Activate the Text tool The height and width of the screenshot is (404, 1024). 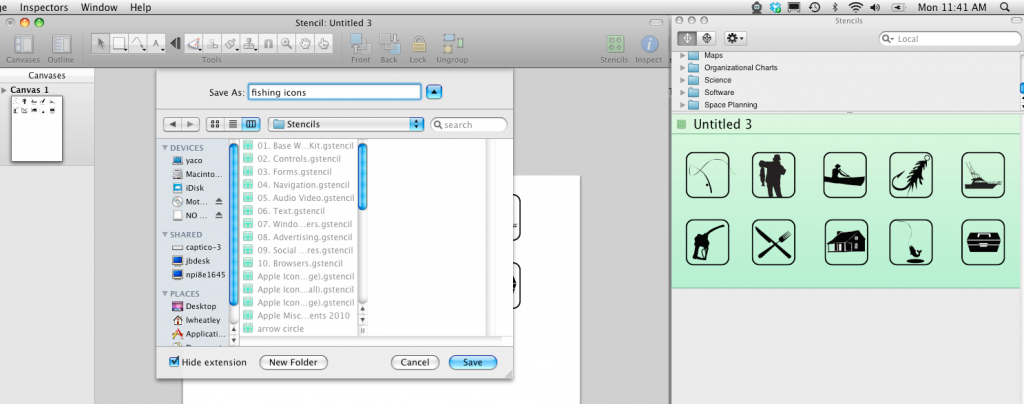pyautogui.click(x=157, y=44)
